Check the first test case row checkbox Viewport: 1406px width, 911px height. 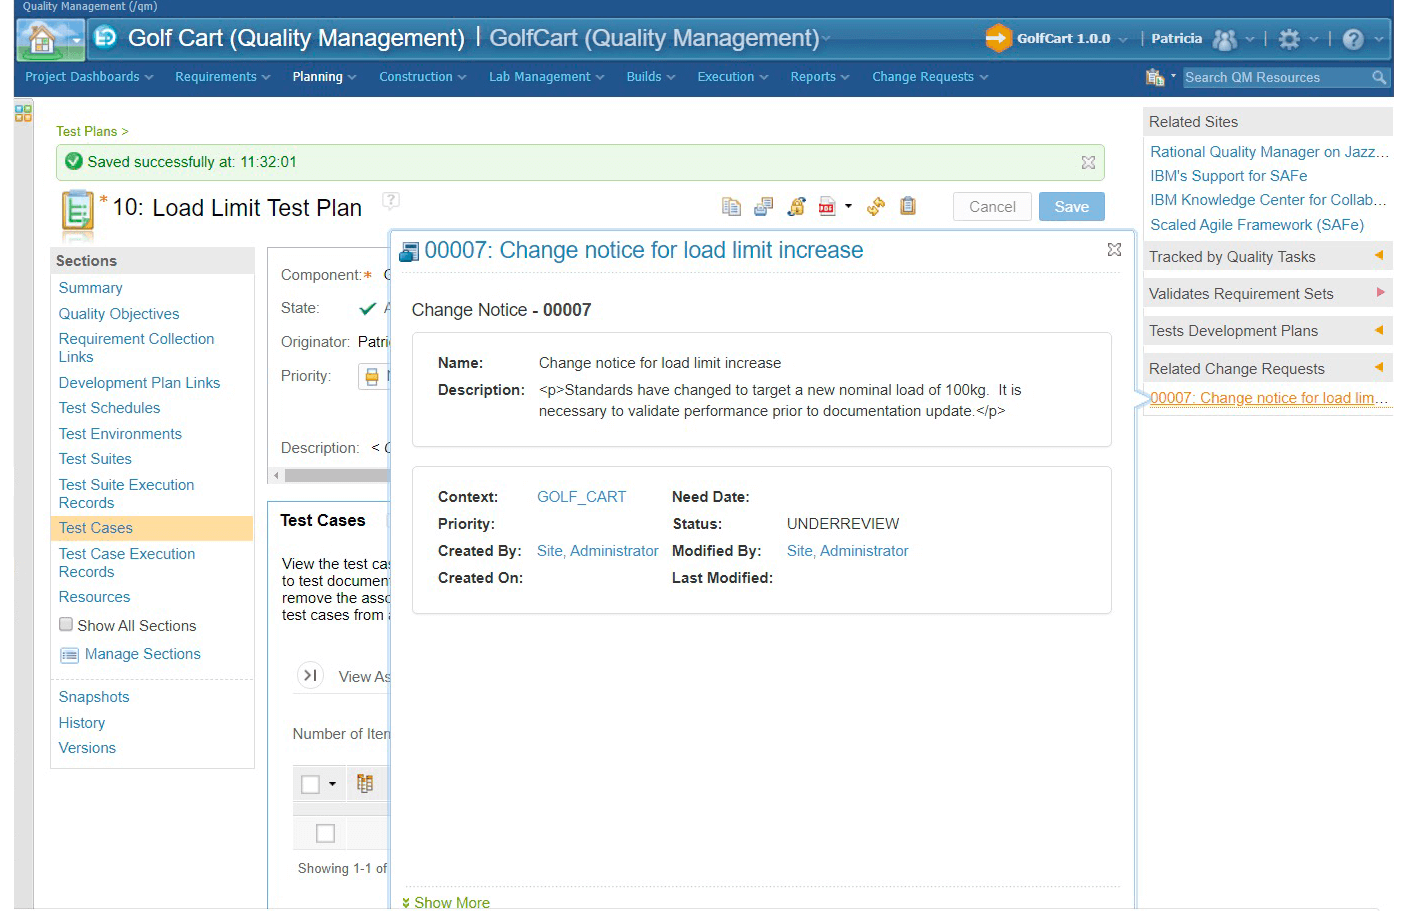[325, 833]
